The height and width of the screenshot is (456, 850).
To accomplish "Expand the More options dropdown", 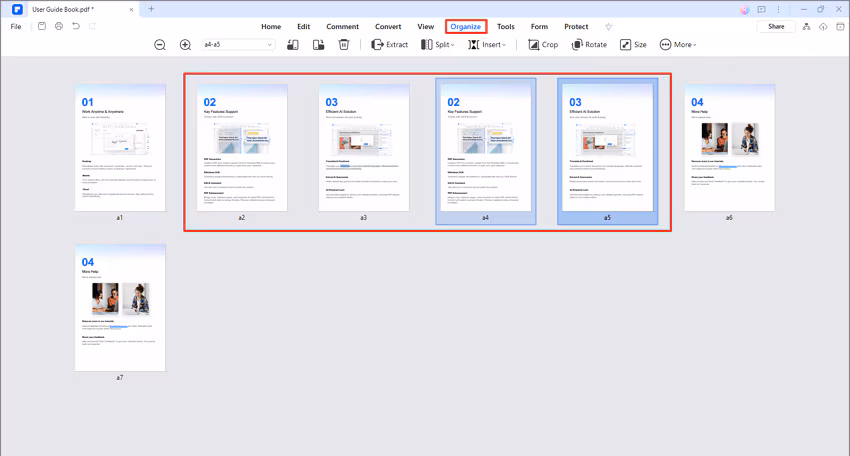I will tap(678, 45).
